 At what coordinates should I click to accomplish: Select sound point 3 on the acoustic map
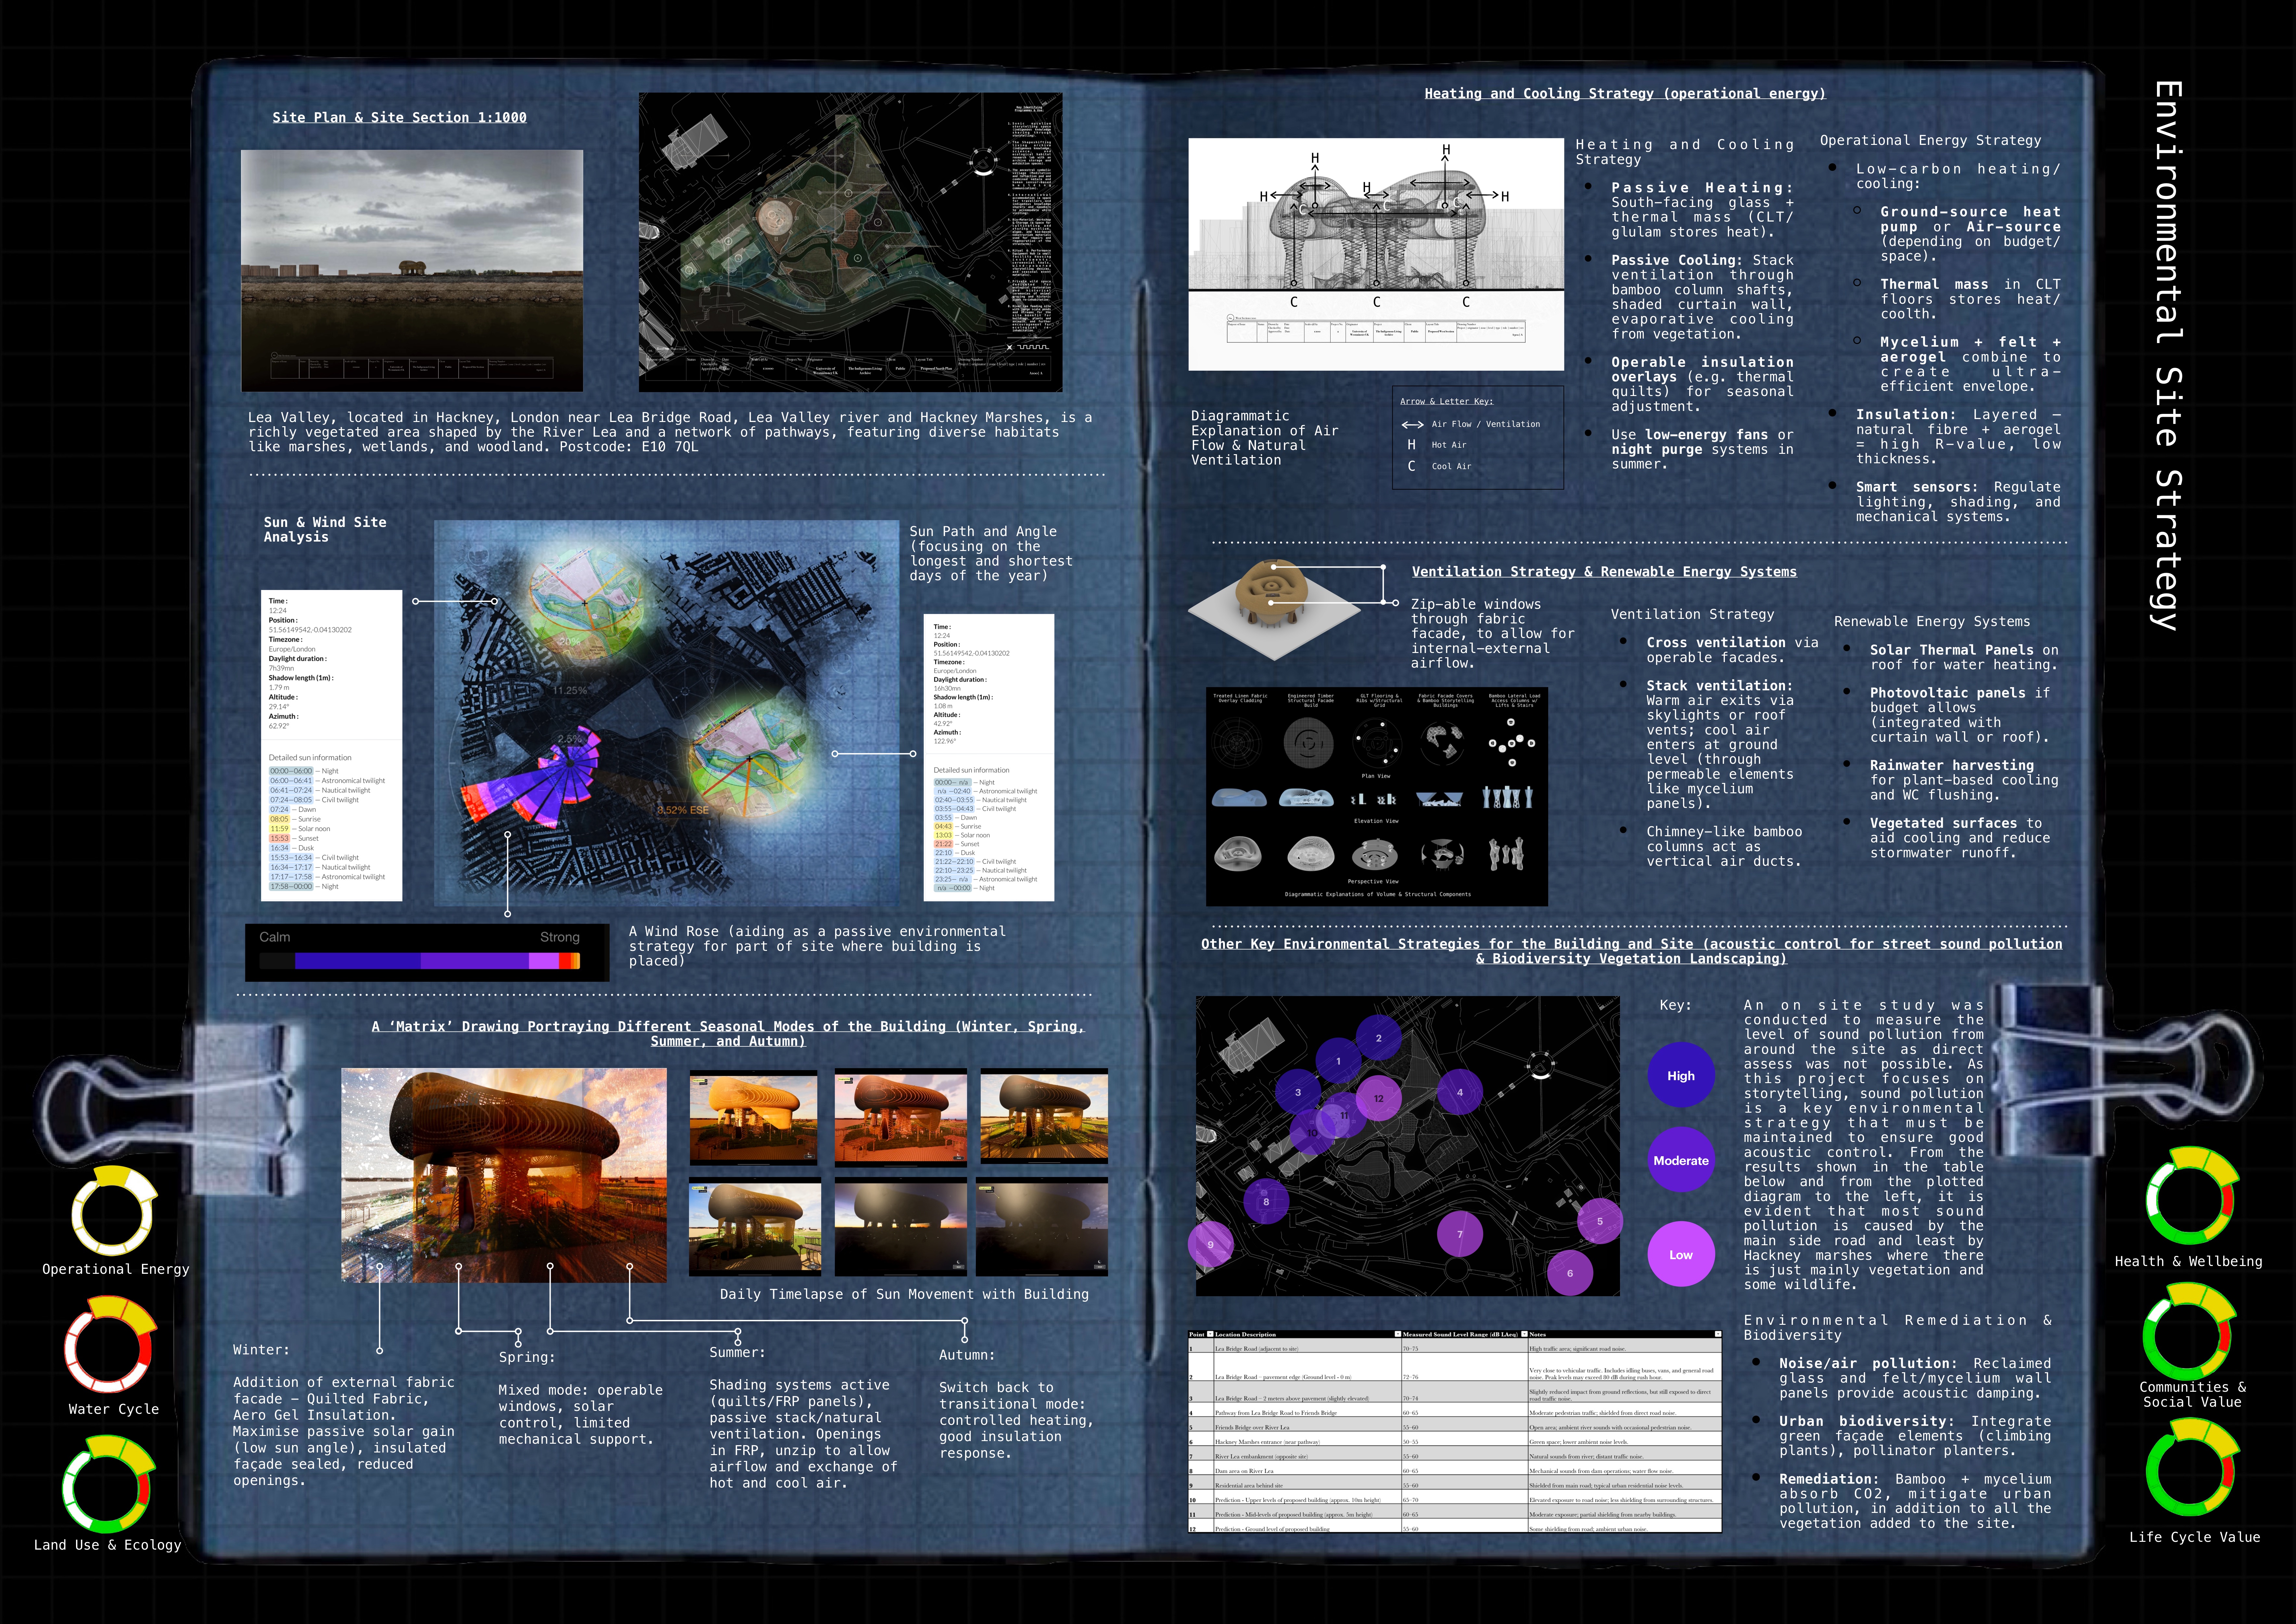1298,1092
